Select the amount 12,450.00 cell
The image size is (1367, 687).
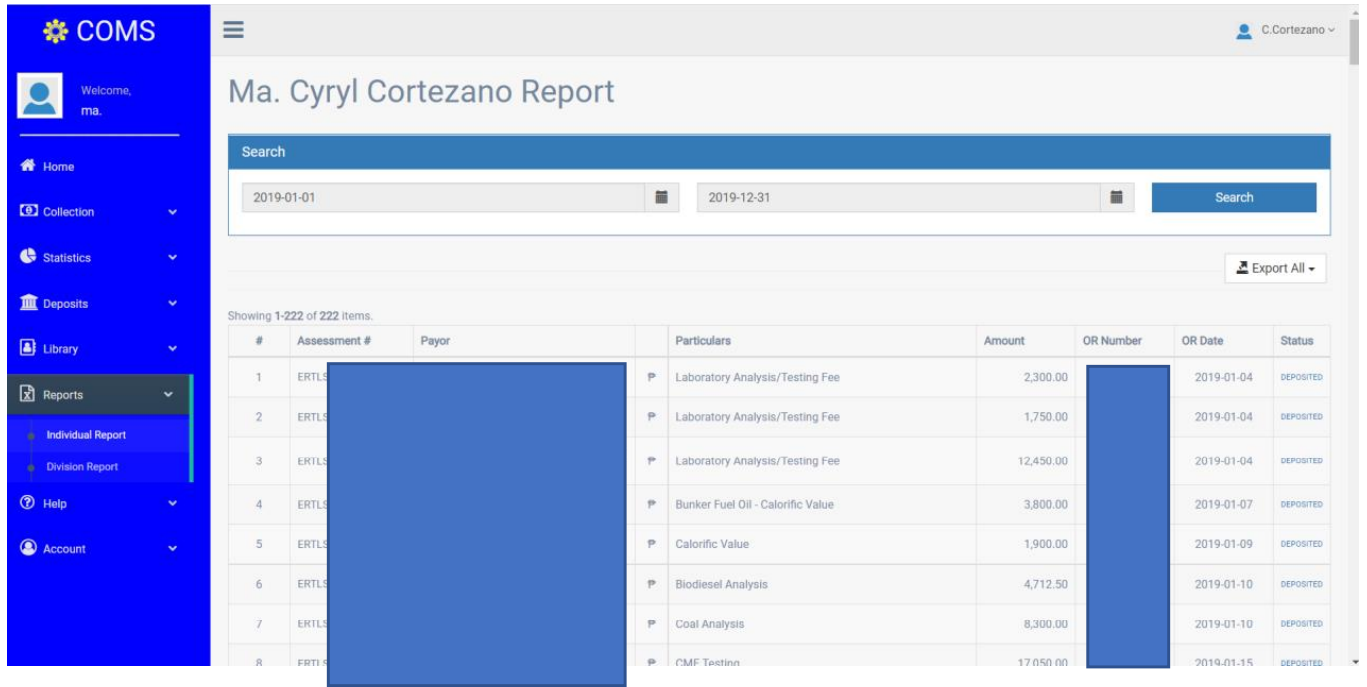1023,461
